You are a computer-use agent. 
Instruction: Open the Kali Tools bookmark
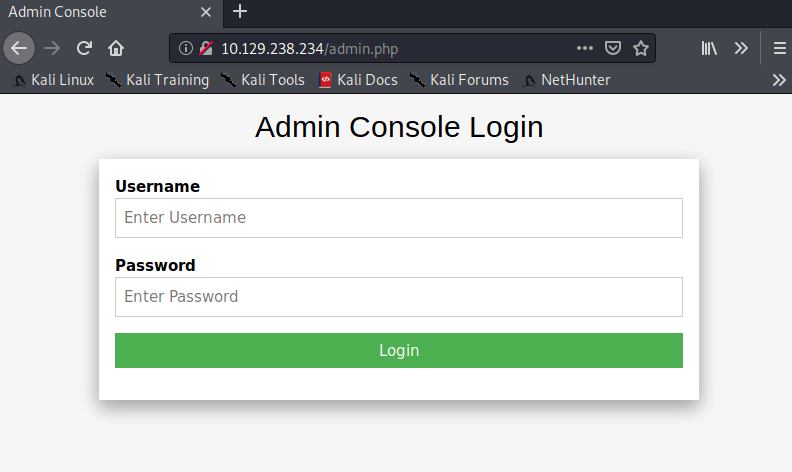263,80
